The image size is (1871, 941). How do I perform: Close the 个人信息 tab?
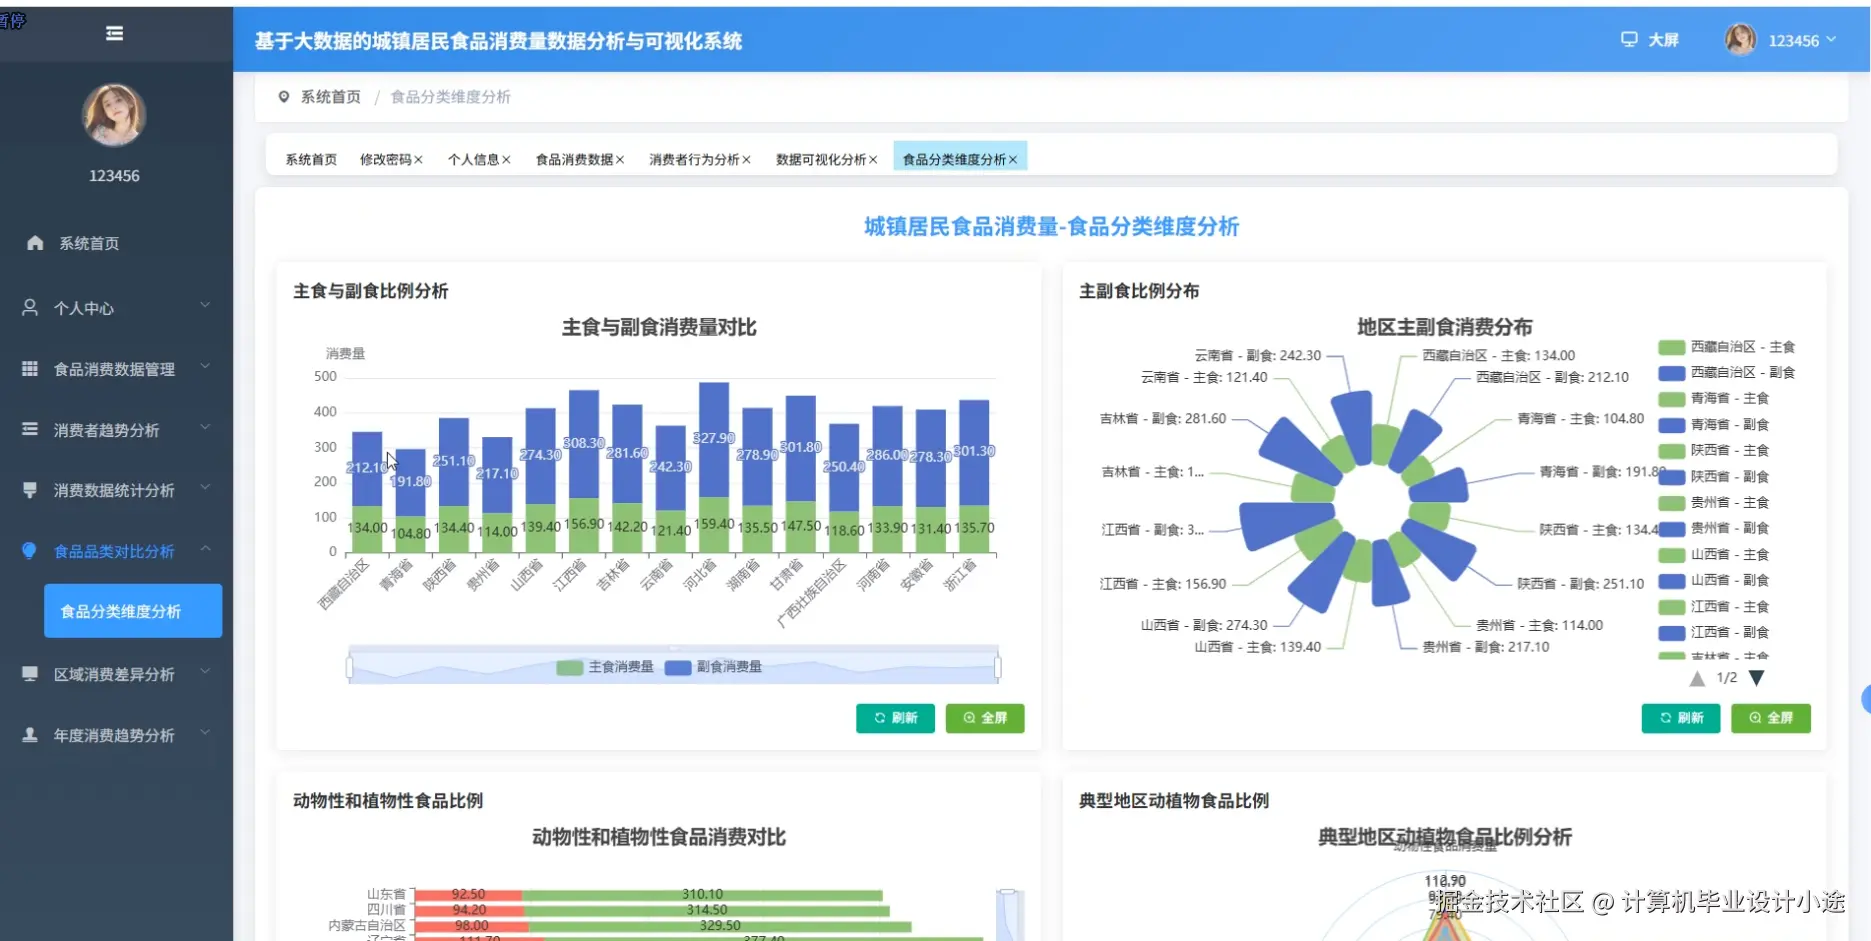click(506, 160)
